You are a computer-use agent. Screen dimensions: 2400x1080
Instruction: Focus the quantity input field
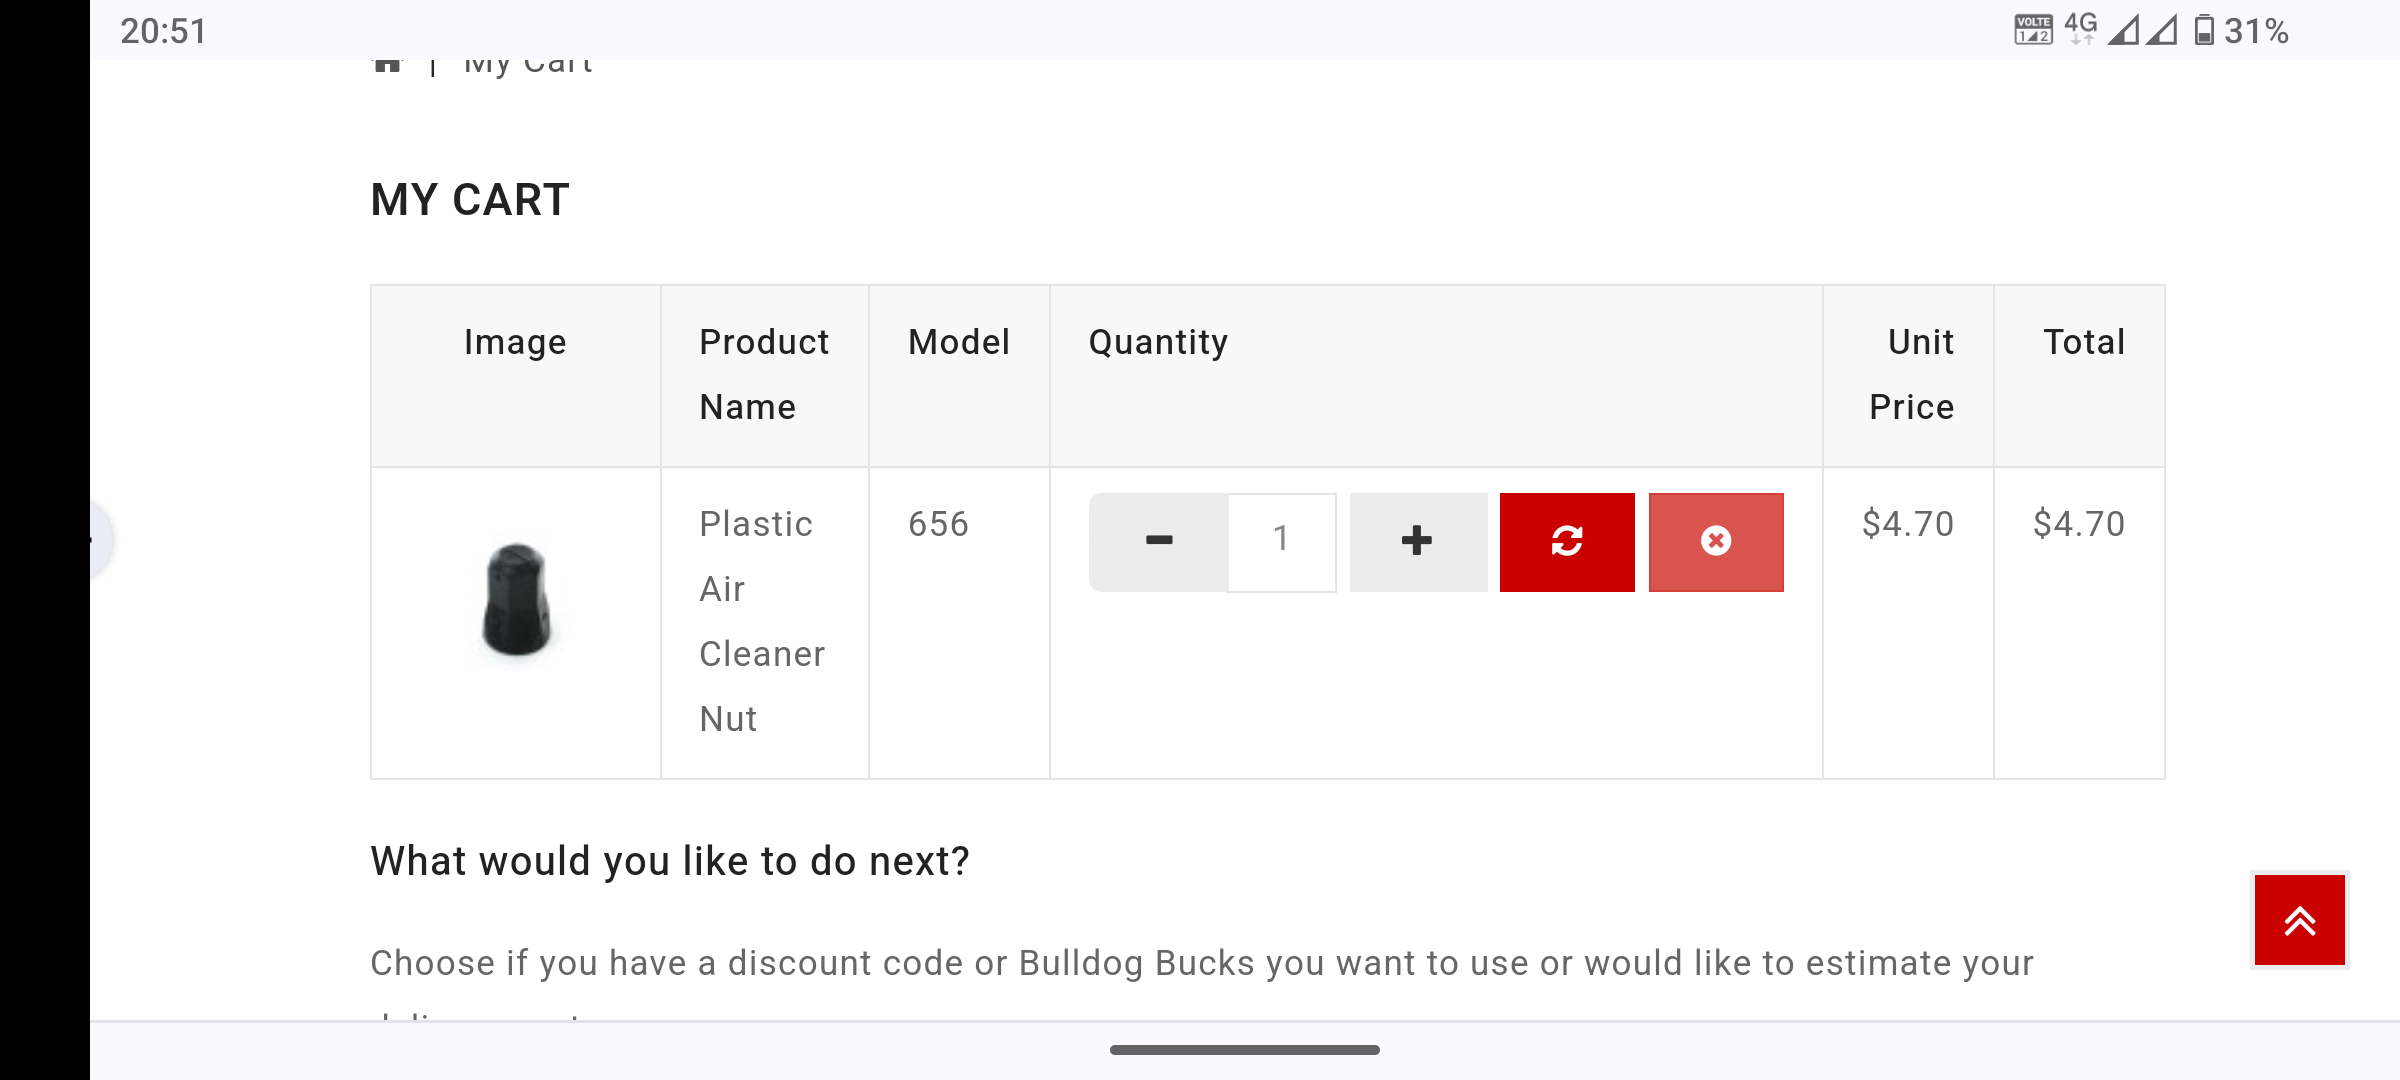1281,541
